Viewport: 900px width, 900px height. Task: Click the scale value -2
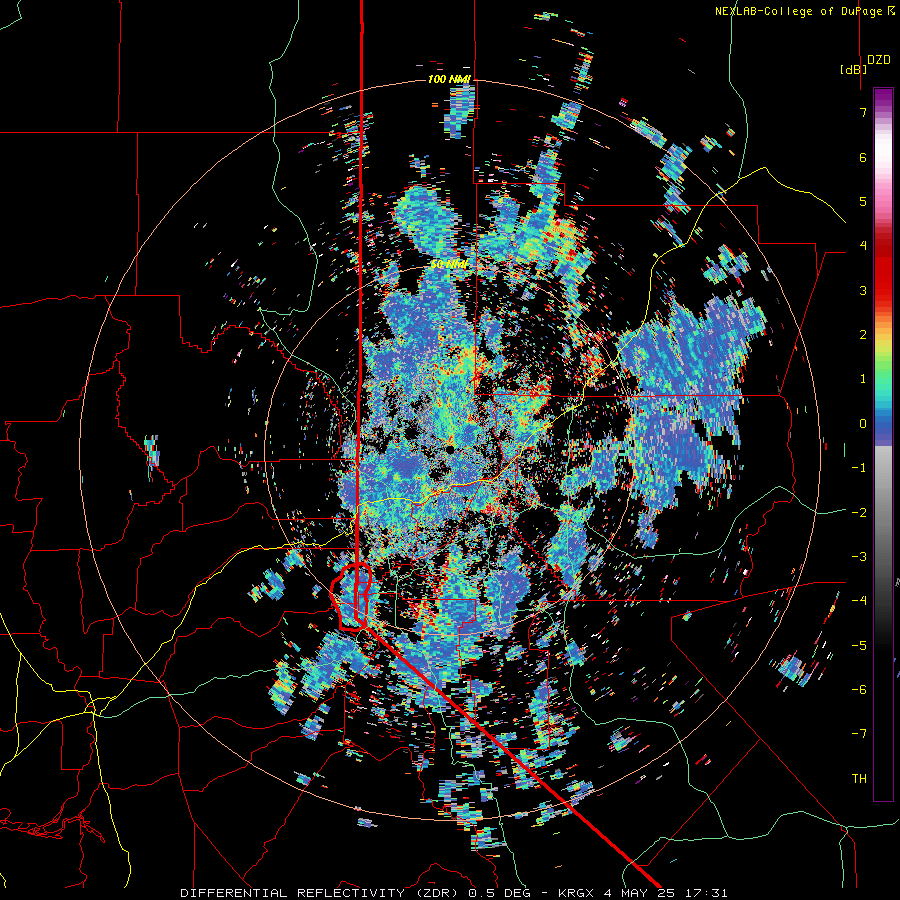click(859, 512)
